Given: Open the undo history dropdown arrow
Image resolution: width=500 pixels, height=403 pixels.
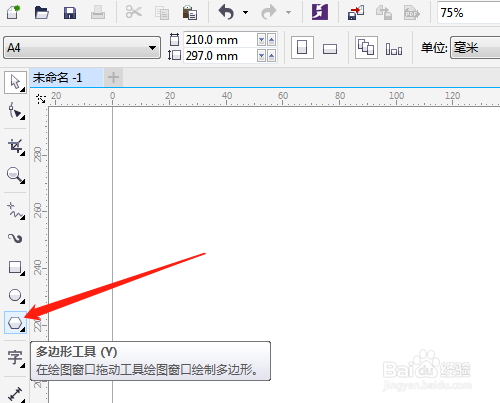Looking at the screenshot, I should [x=245, y=13].
